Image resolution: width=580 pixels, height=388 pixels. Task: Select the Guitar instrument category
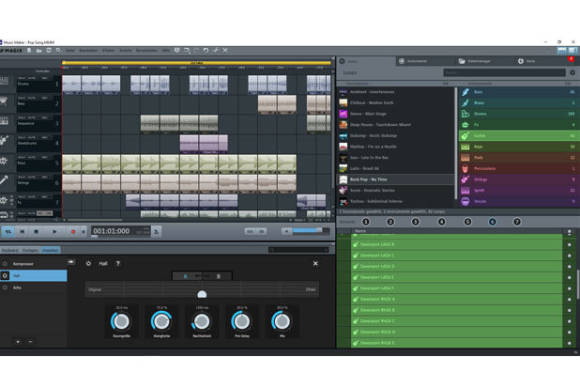pyautogui.click(x=519, y=136)
